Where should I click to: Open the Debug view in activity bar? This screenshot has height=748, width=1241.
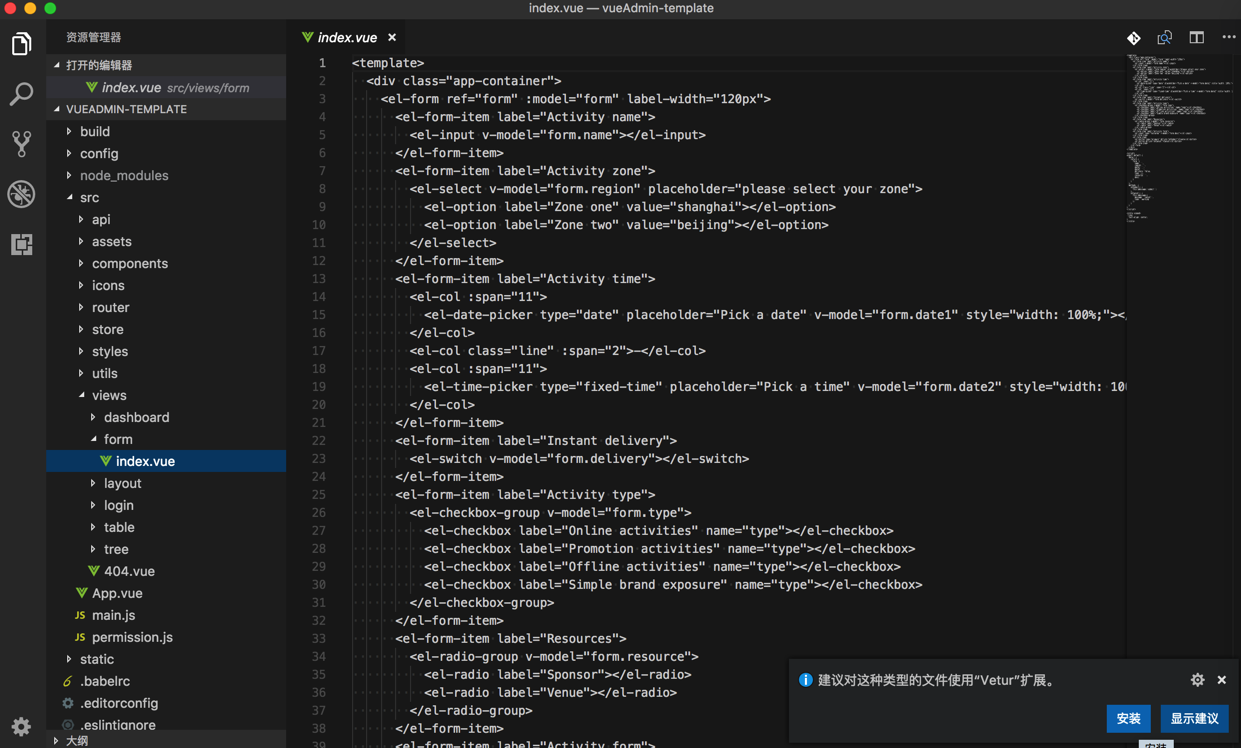click(22, 194)
